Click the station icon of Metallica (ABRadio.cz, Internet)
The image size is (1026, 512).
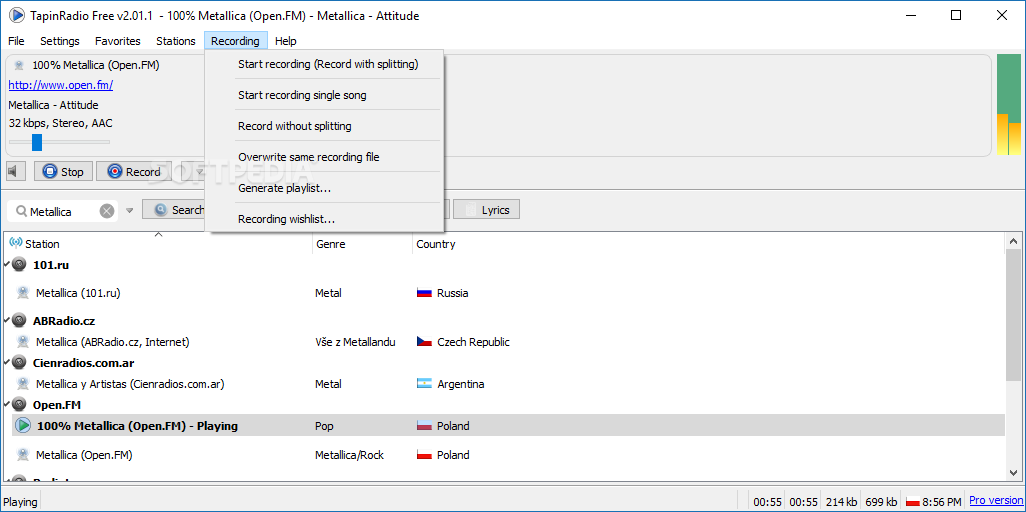point(23,342)
